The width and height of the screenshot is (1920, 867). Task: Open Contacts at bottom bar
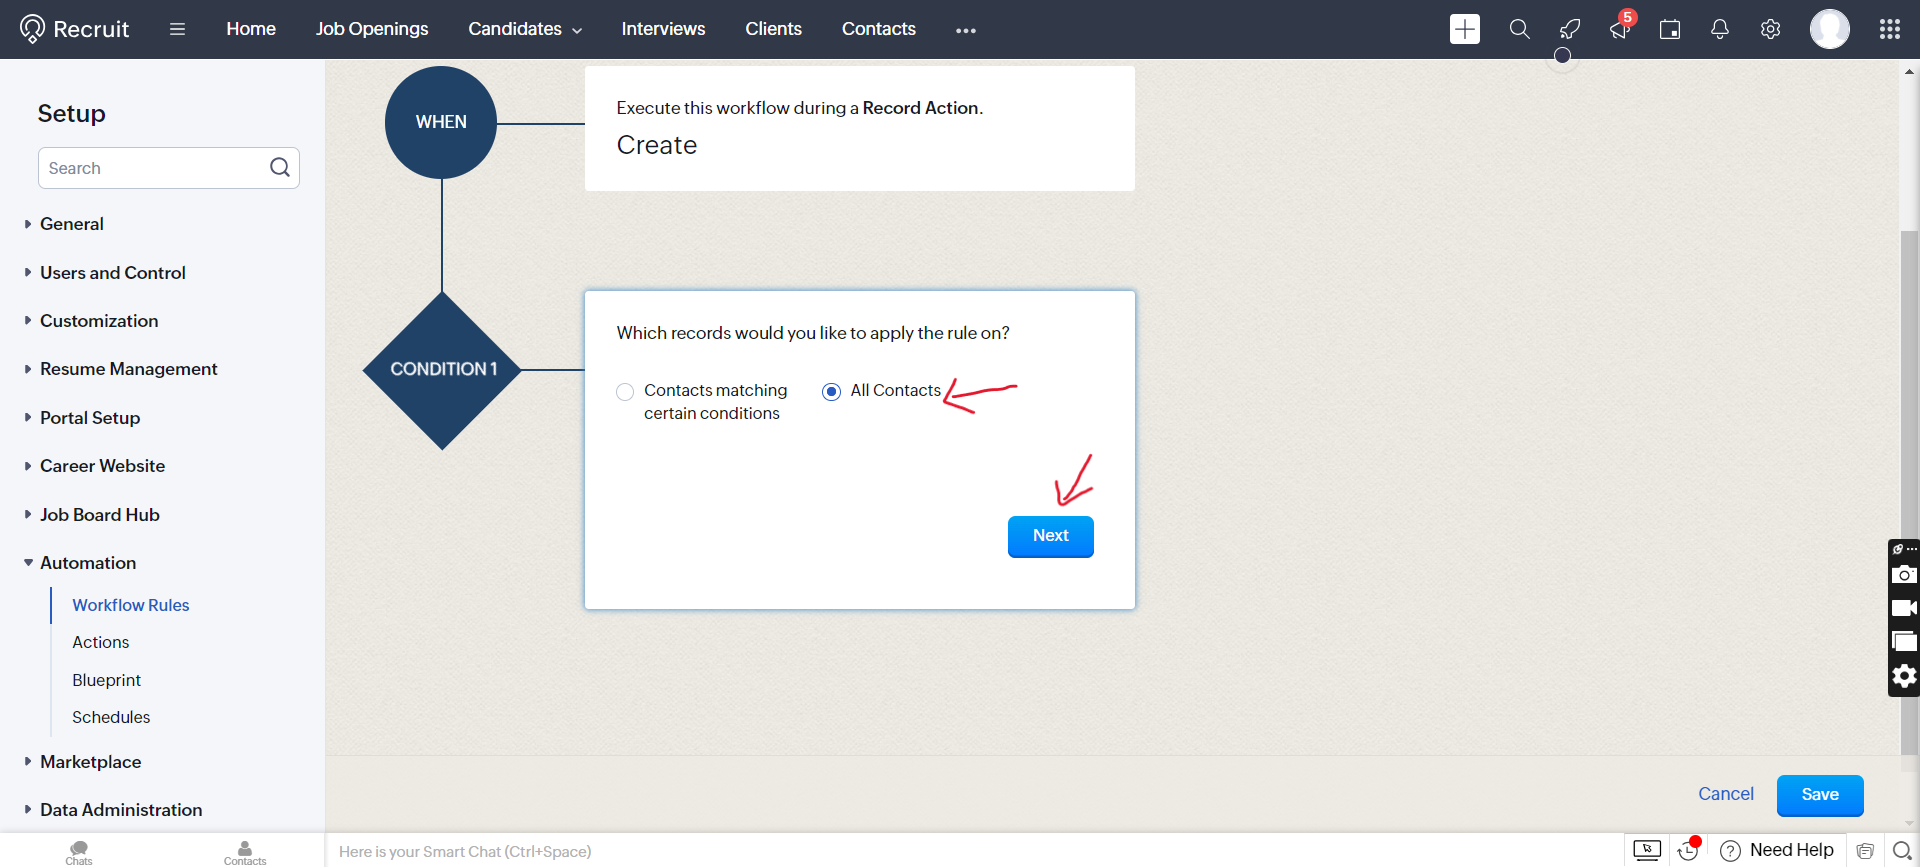[245, 852]
